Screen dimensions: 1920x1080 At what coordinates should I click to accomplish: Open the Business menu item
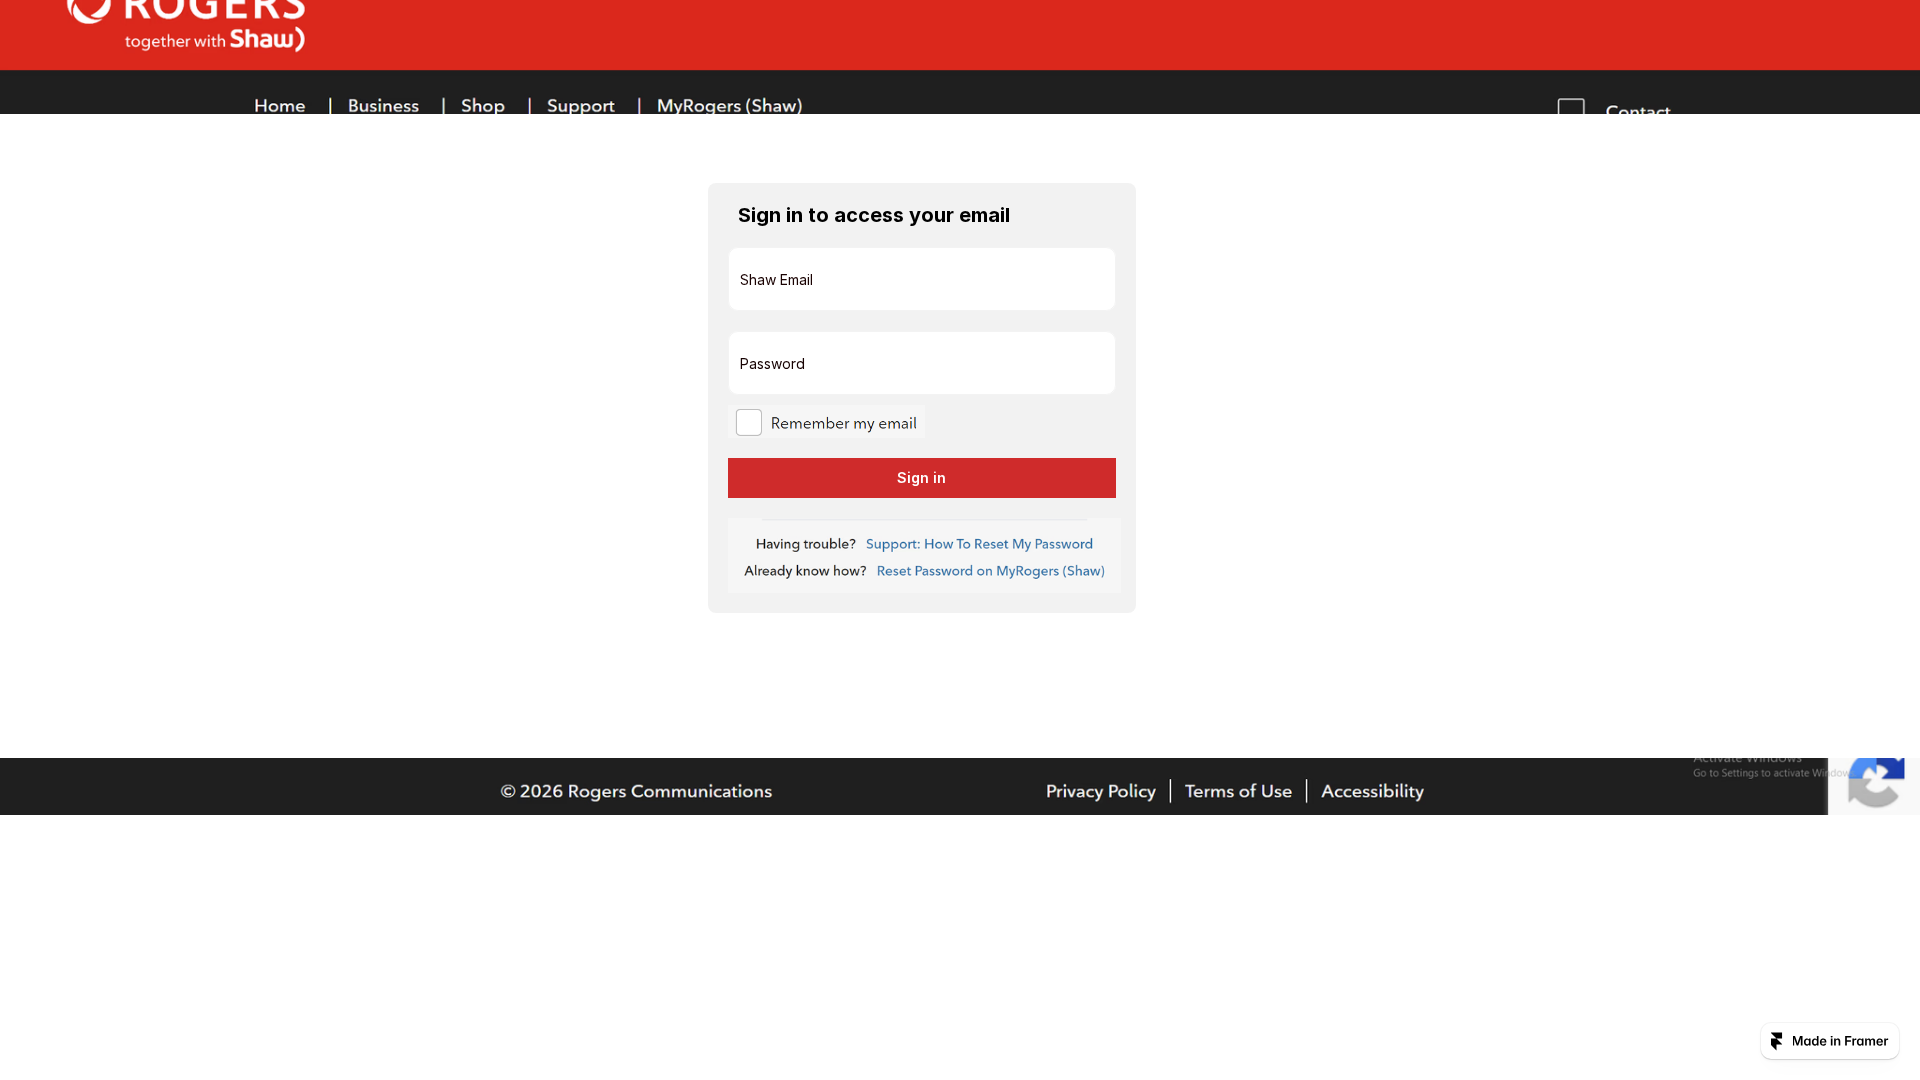tap(383, 105)
